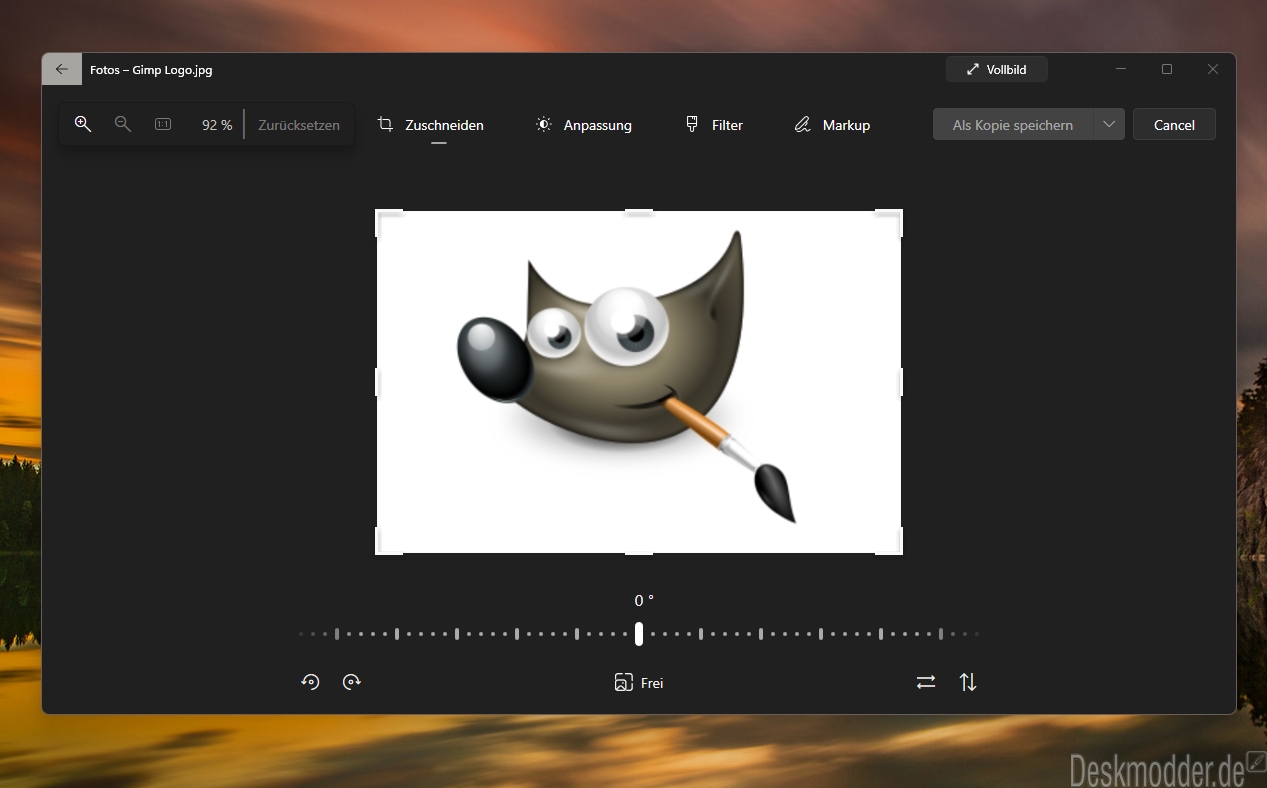Click the top edge crop handle
The height and width of the screenshot is (788, 1267).
(639, 212)
